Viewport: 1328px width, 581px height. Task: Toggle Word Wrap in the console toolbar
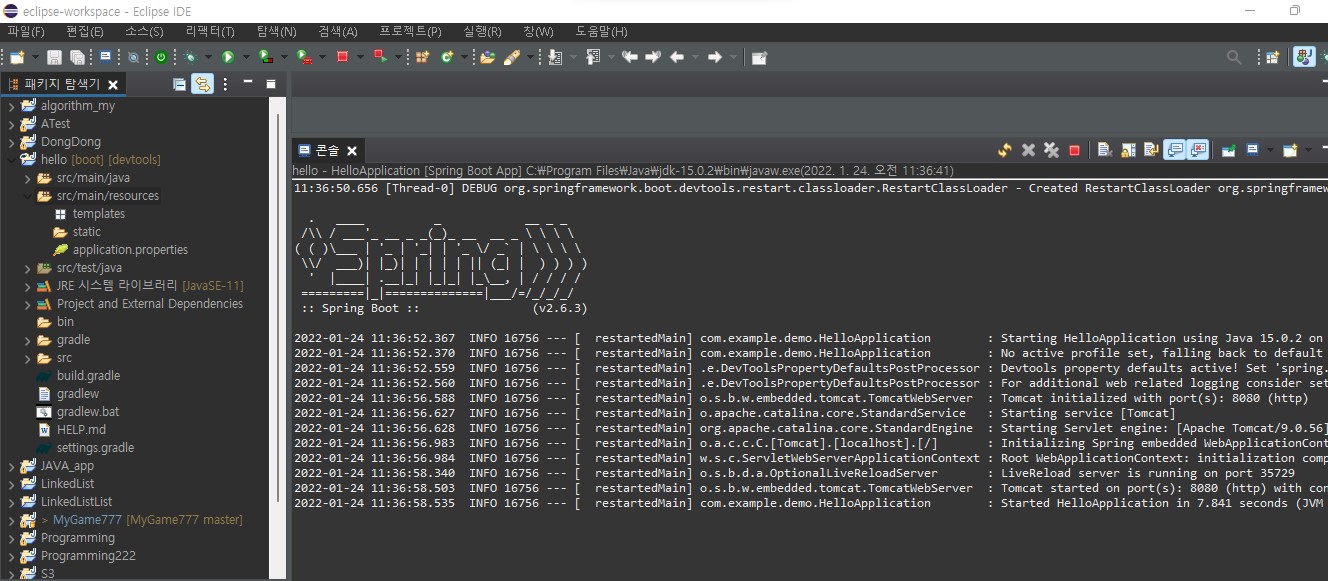[x=1152, y=150]
